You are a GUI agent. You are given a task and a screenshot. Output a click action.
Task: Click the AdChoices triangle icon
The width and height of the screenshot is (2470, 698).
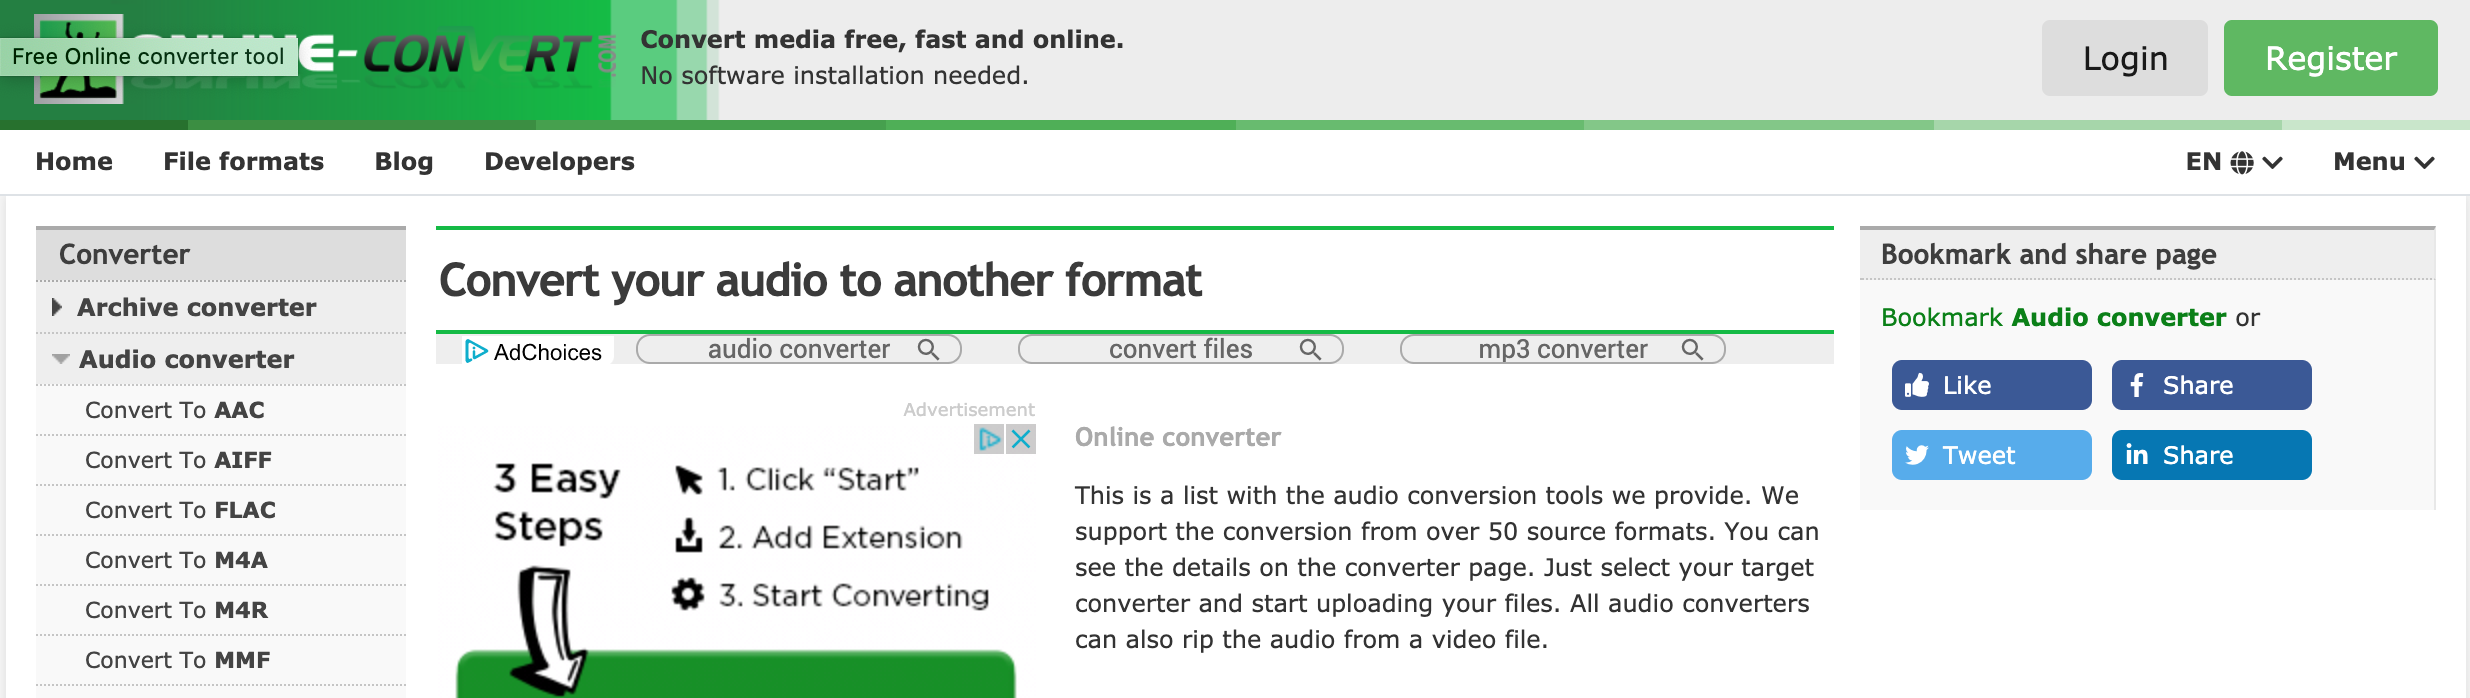pyautogui.click(x=476, y=352)
